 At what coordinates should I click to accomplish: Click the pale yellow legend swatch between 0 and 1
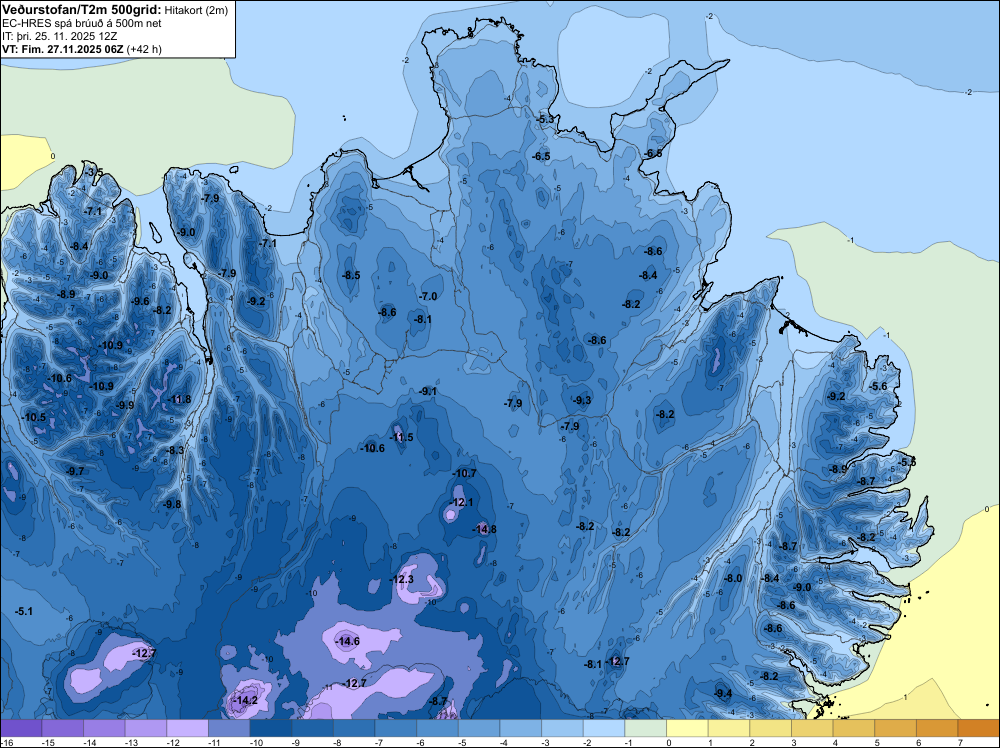click(x=688, y=728)
